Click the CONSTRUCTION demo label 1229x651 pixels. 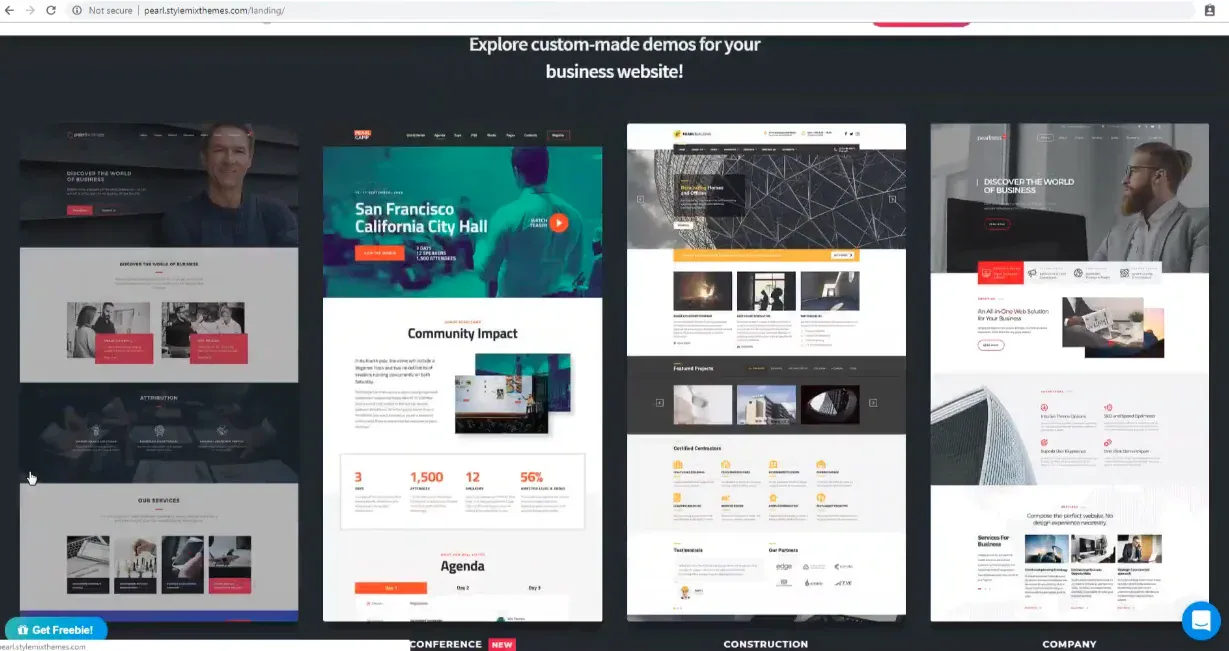click(765, 644)
